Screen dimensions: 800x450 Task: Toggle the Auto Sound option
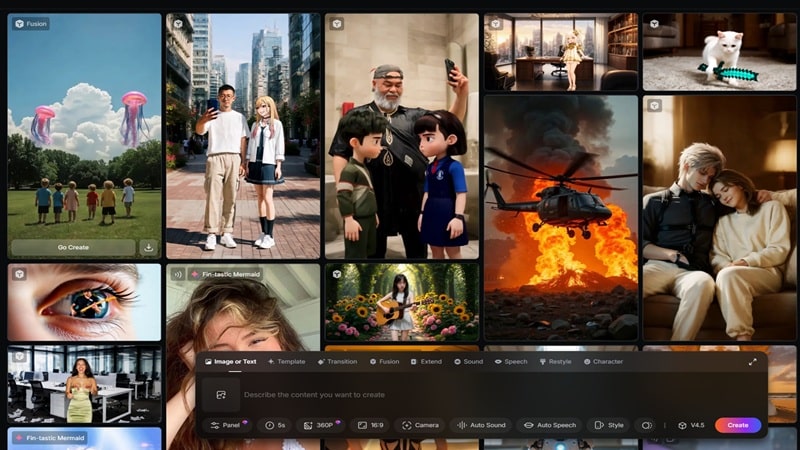479,425
